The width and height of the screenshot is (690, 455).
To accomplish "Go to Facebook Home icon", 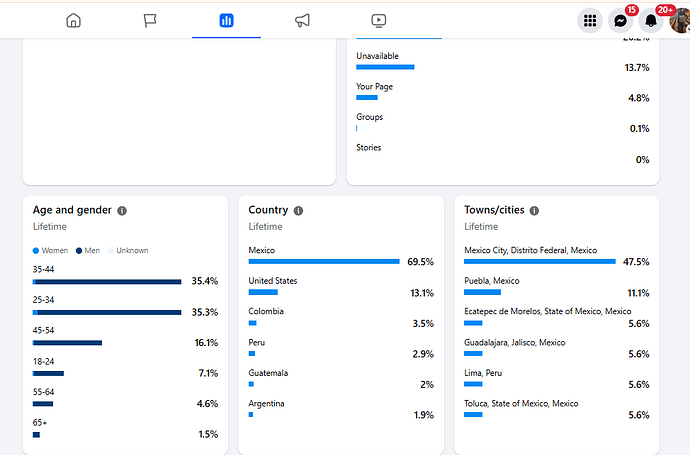I will pos(73,20).
